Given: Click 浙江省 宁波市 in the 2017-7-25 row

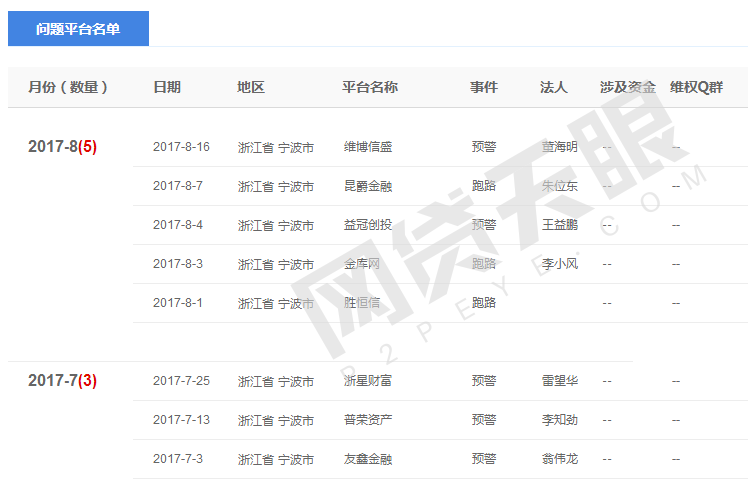Looking at the screenshot, I should (x=276, y=382).
